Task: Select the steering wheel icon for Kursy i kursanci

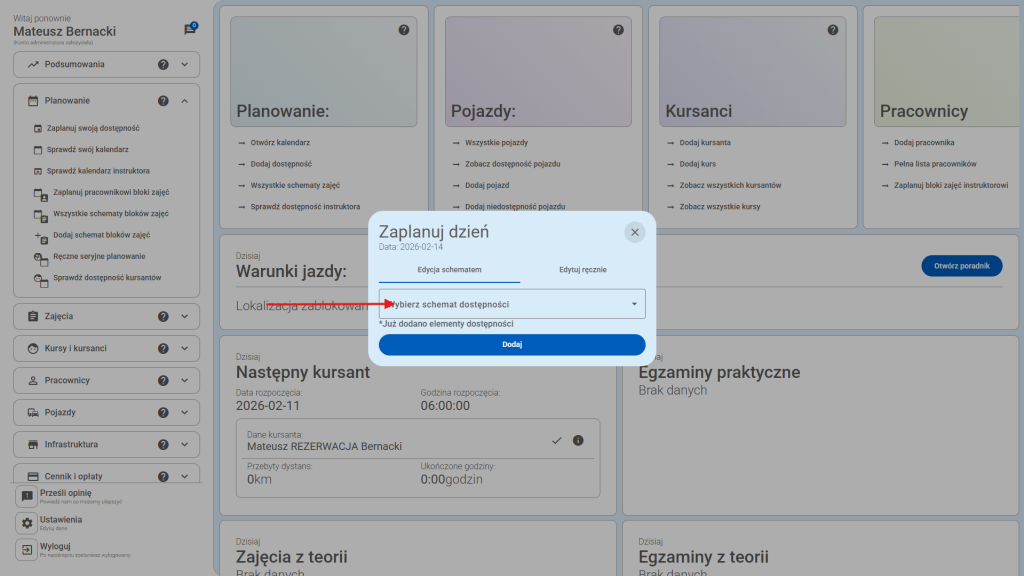Action: pyautogui.click(x=34, y=348)
